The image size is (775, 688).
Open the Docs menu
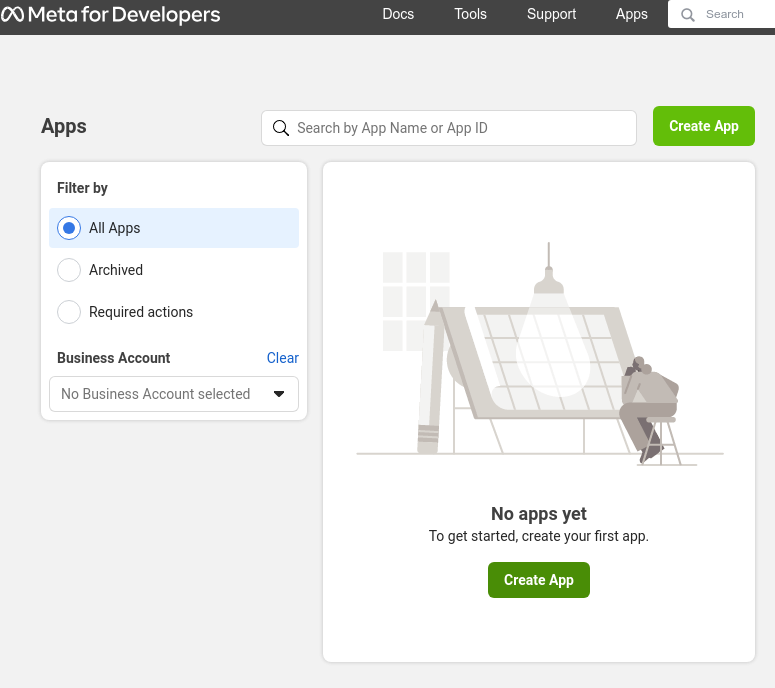click(x=398, y=14)
